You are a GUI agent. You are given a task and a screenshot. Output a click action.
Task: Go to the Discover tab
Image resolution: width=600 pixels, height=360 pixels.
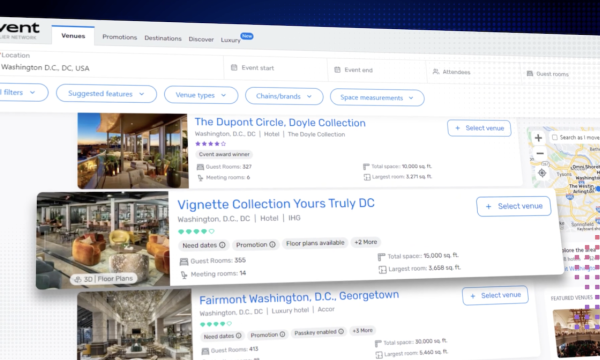click(x=201, y=39)
